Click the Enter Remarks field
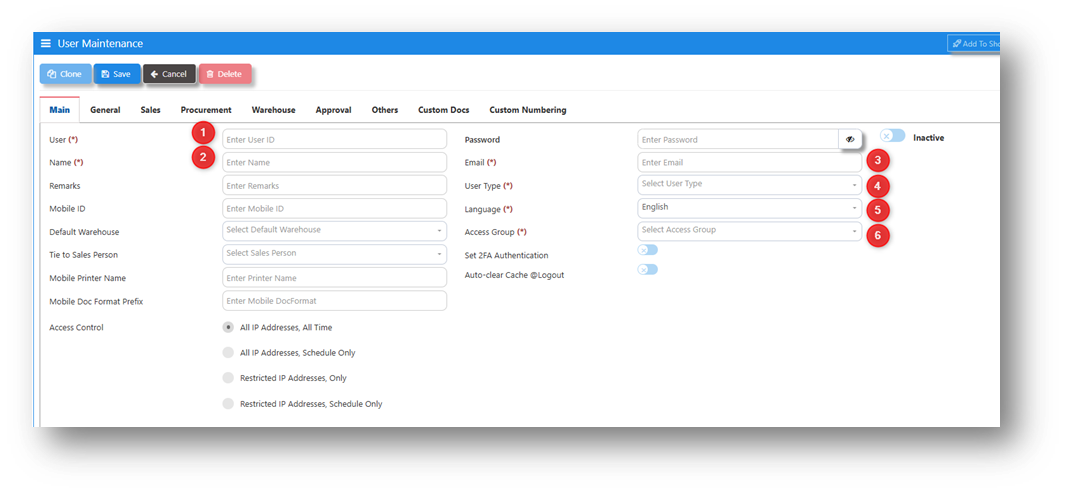This screenshot has width=1065, height=492. pos(334,186)
